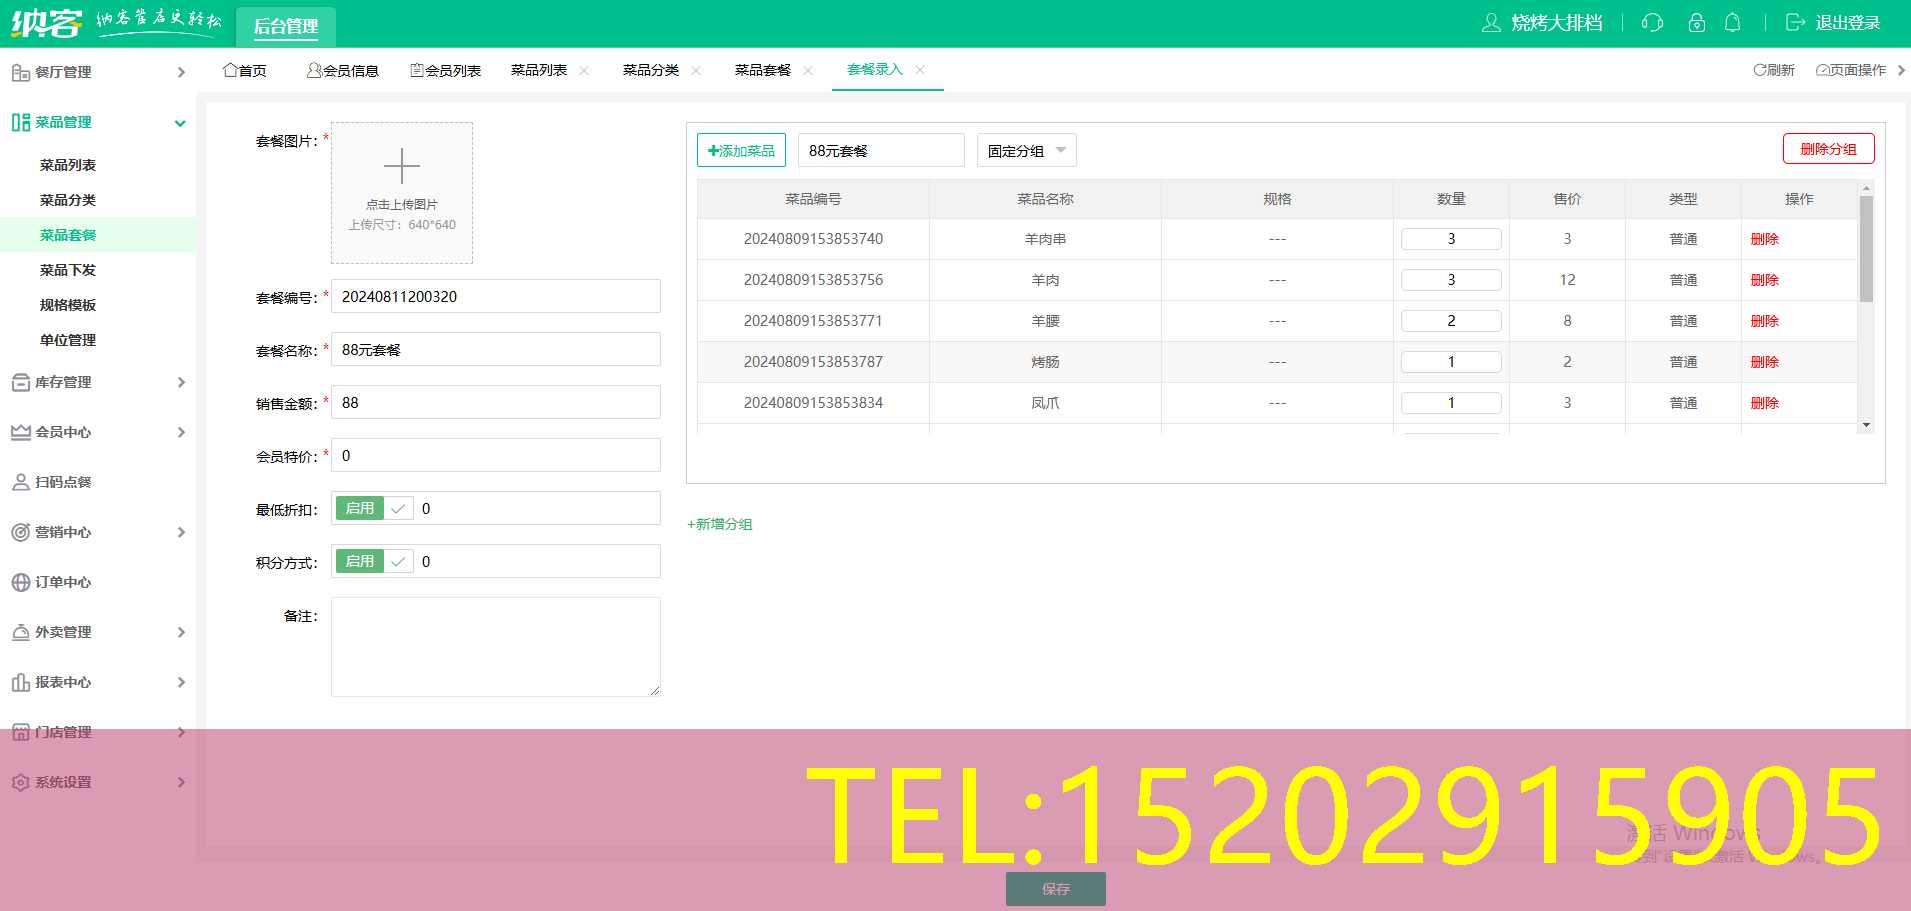Collapse the 菜品管理 sidebar menu
The height and width of the screenshot is (911, 1911).
pos(98,122)
